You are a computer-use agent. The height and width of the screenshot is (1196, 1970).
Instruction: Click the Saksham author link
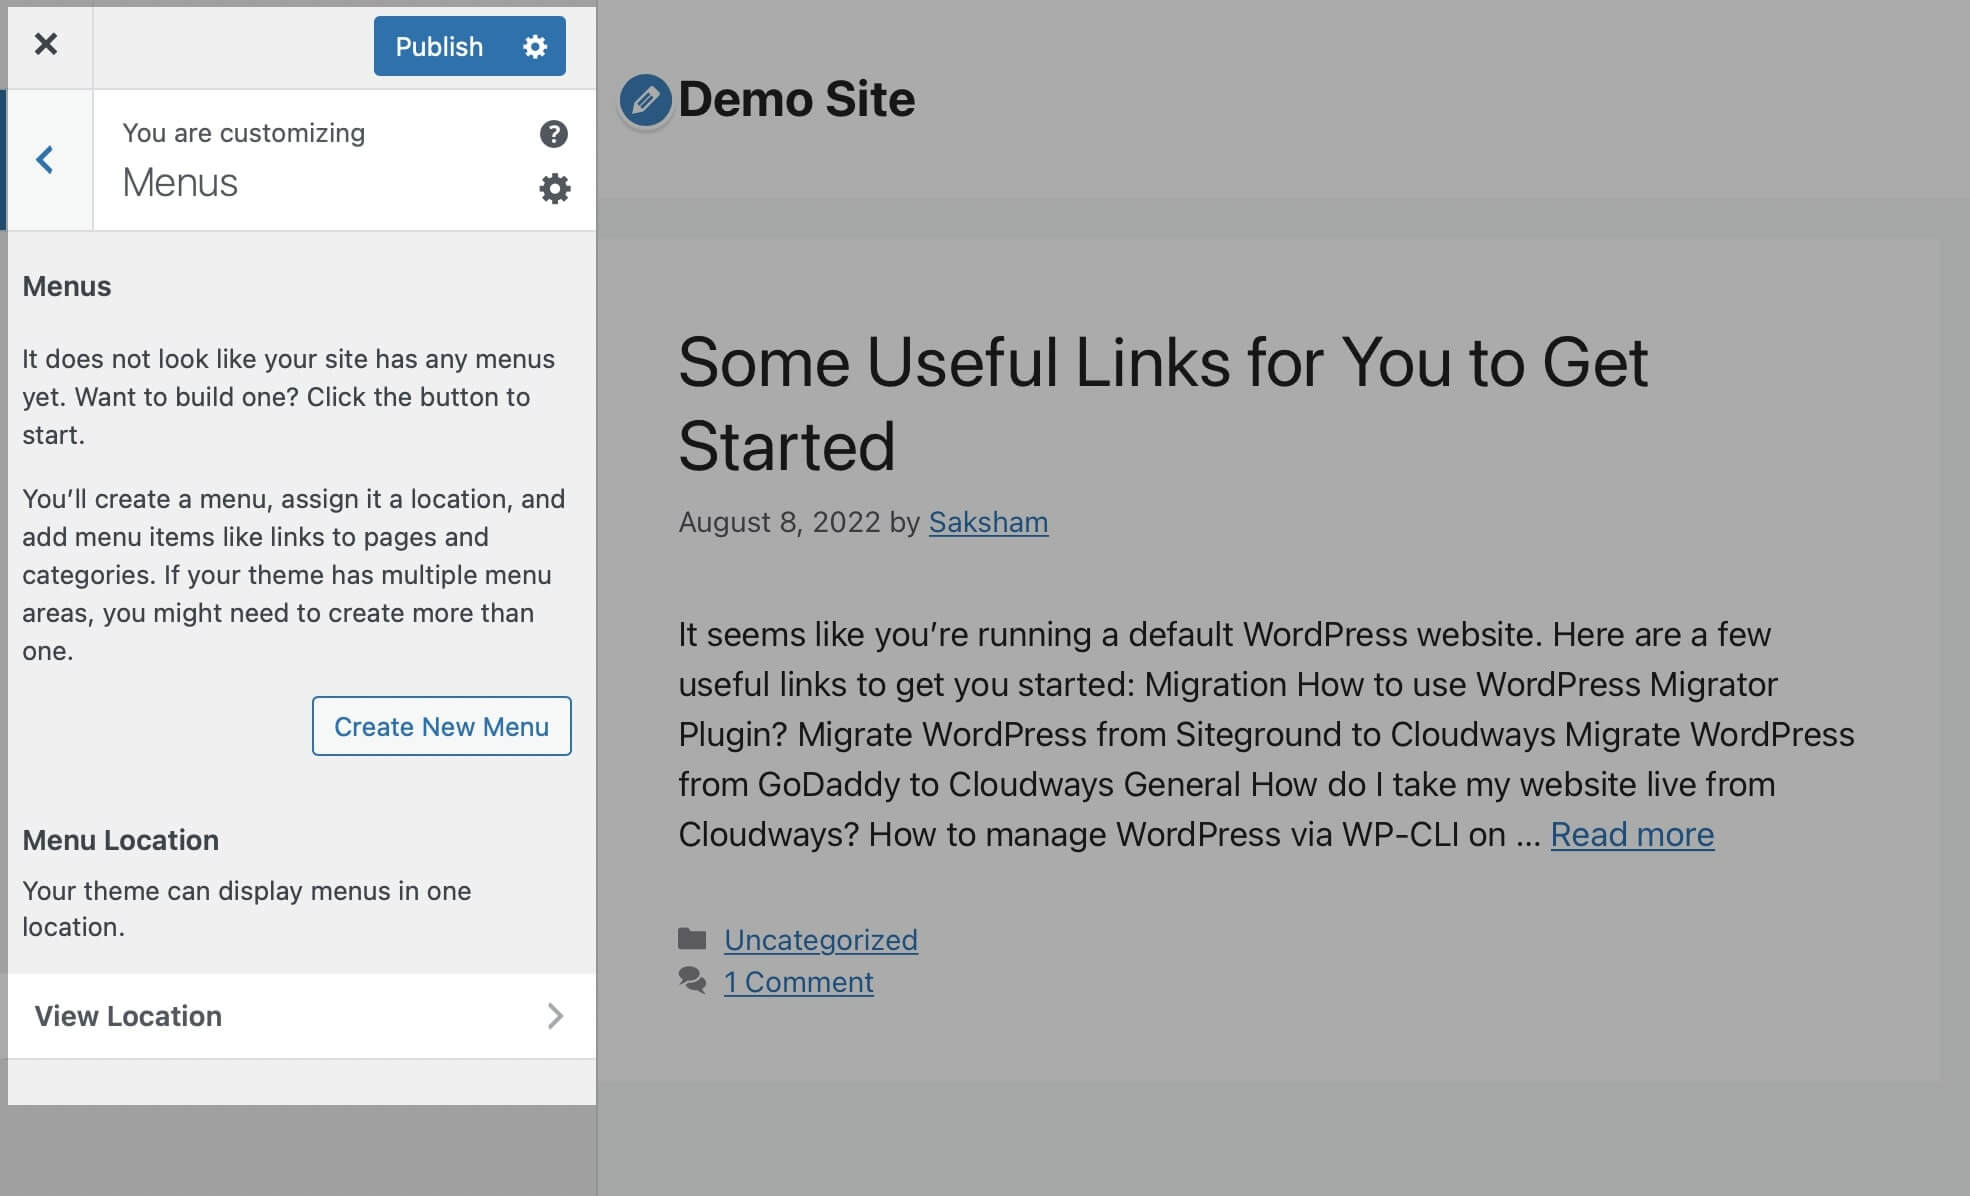coord(988,522)
